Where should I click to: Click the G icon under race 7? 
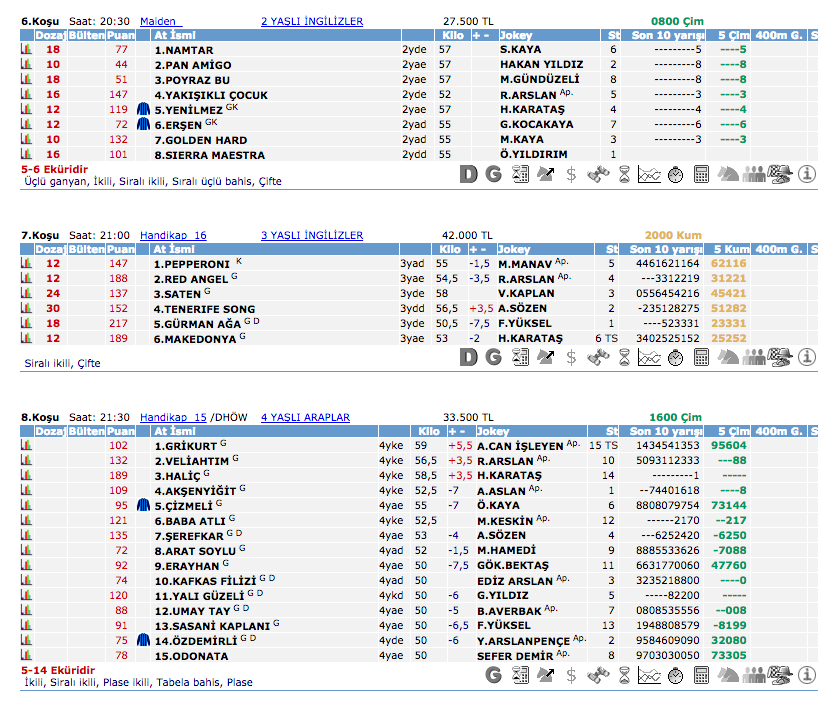493,357
